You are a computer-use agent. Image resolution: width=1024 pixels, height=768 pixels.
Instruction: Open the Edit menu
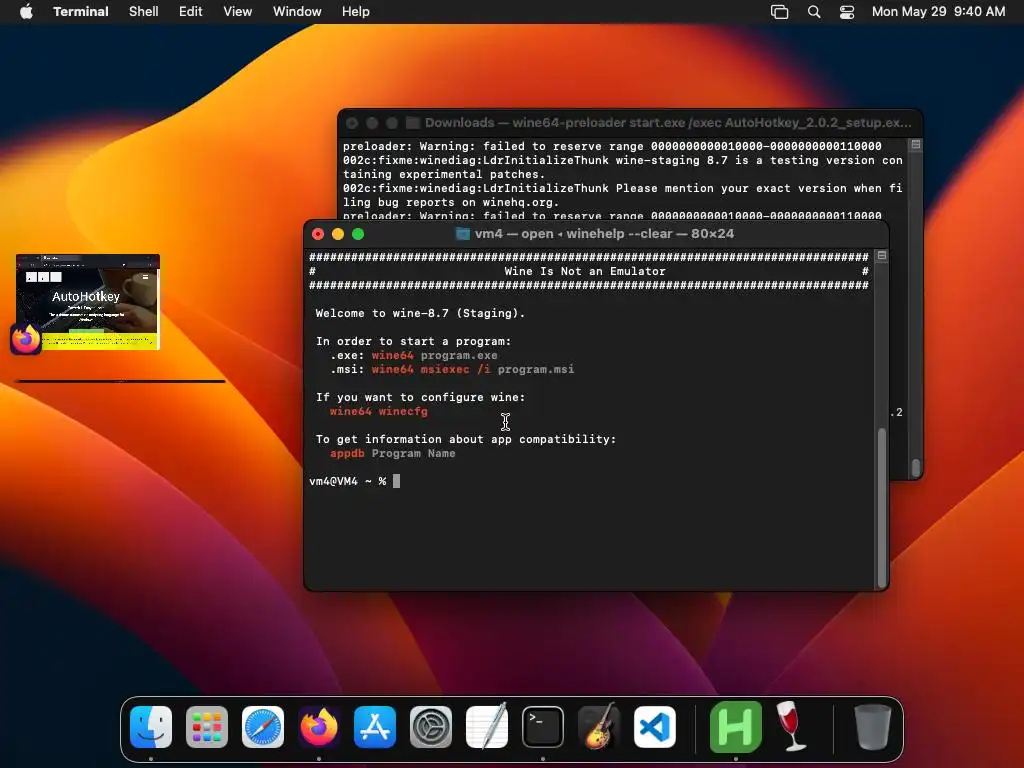[191, 12]
